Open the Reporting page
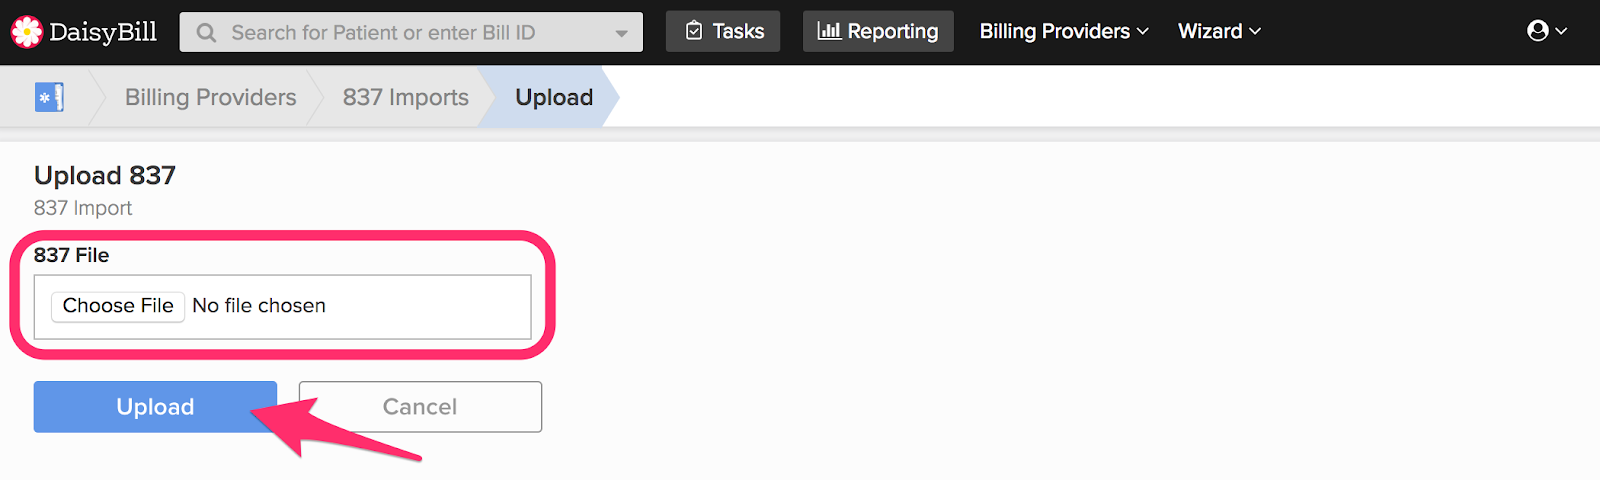This screenshot has height=480, width=1600. (878, 32)
